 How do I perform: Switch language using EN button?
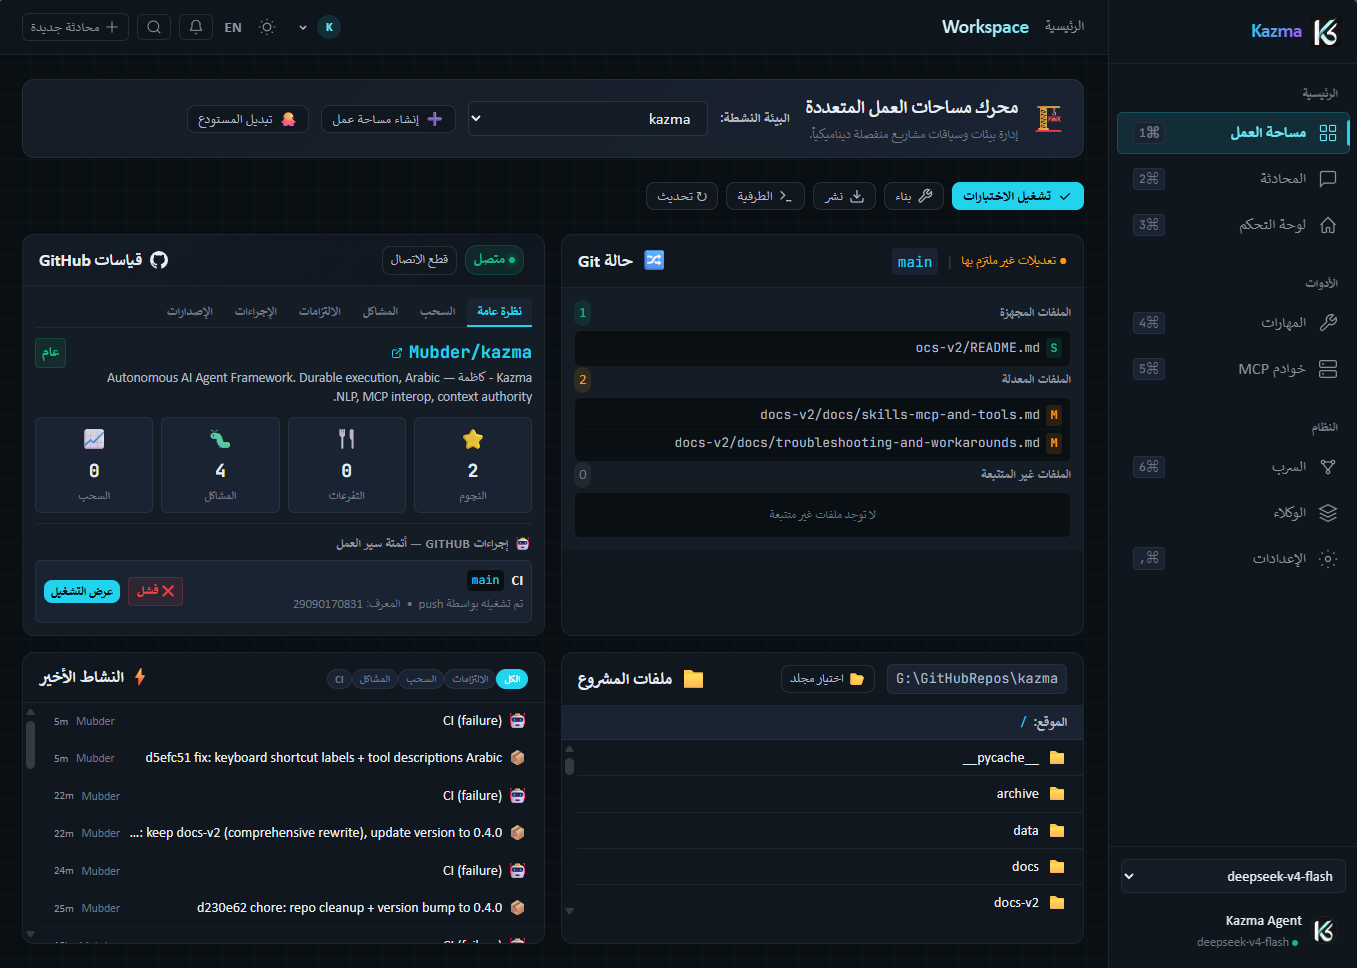233,28
